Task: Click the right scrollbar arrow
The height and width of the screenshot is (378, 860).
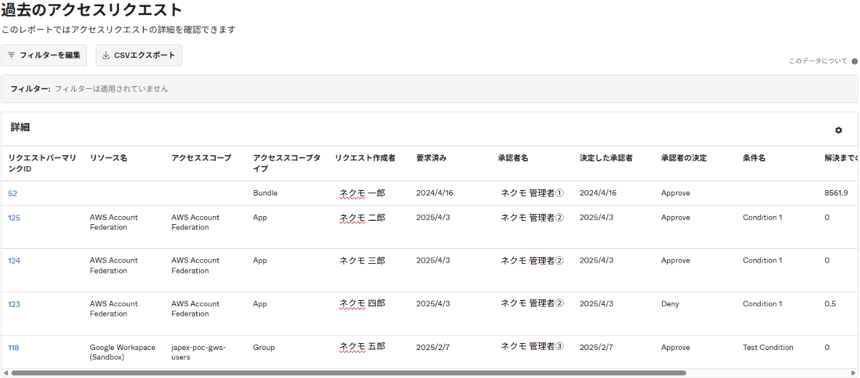Action: pos(855,373)
